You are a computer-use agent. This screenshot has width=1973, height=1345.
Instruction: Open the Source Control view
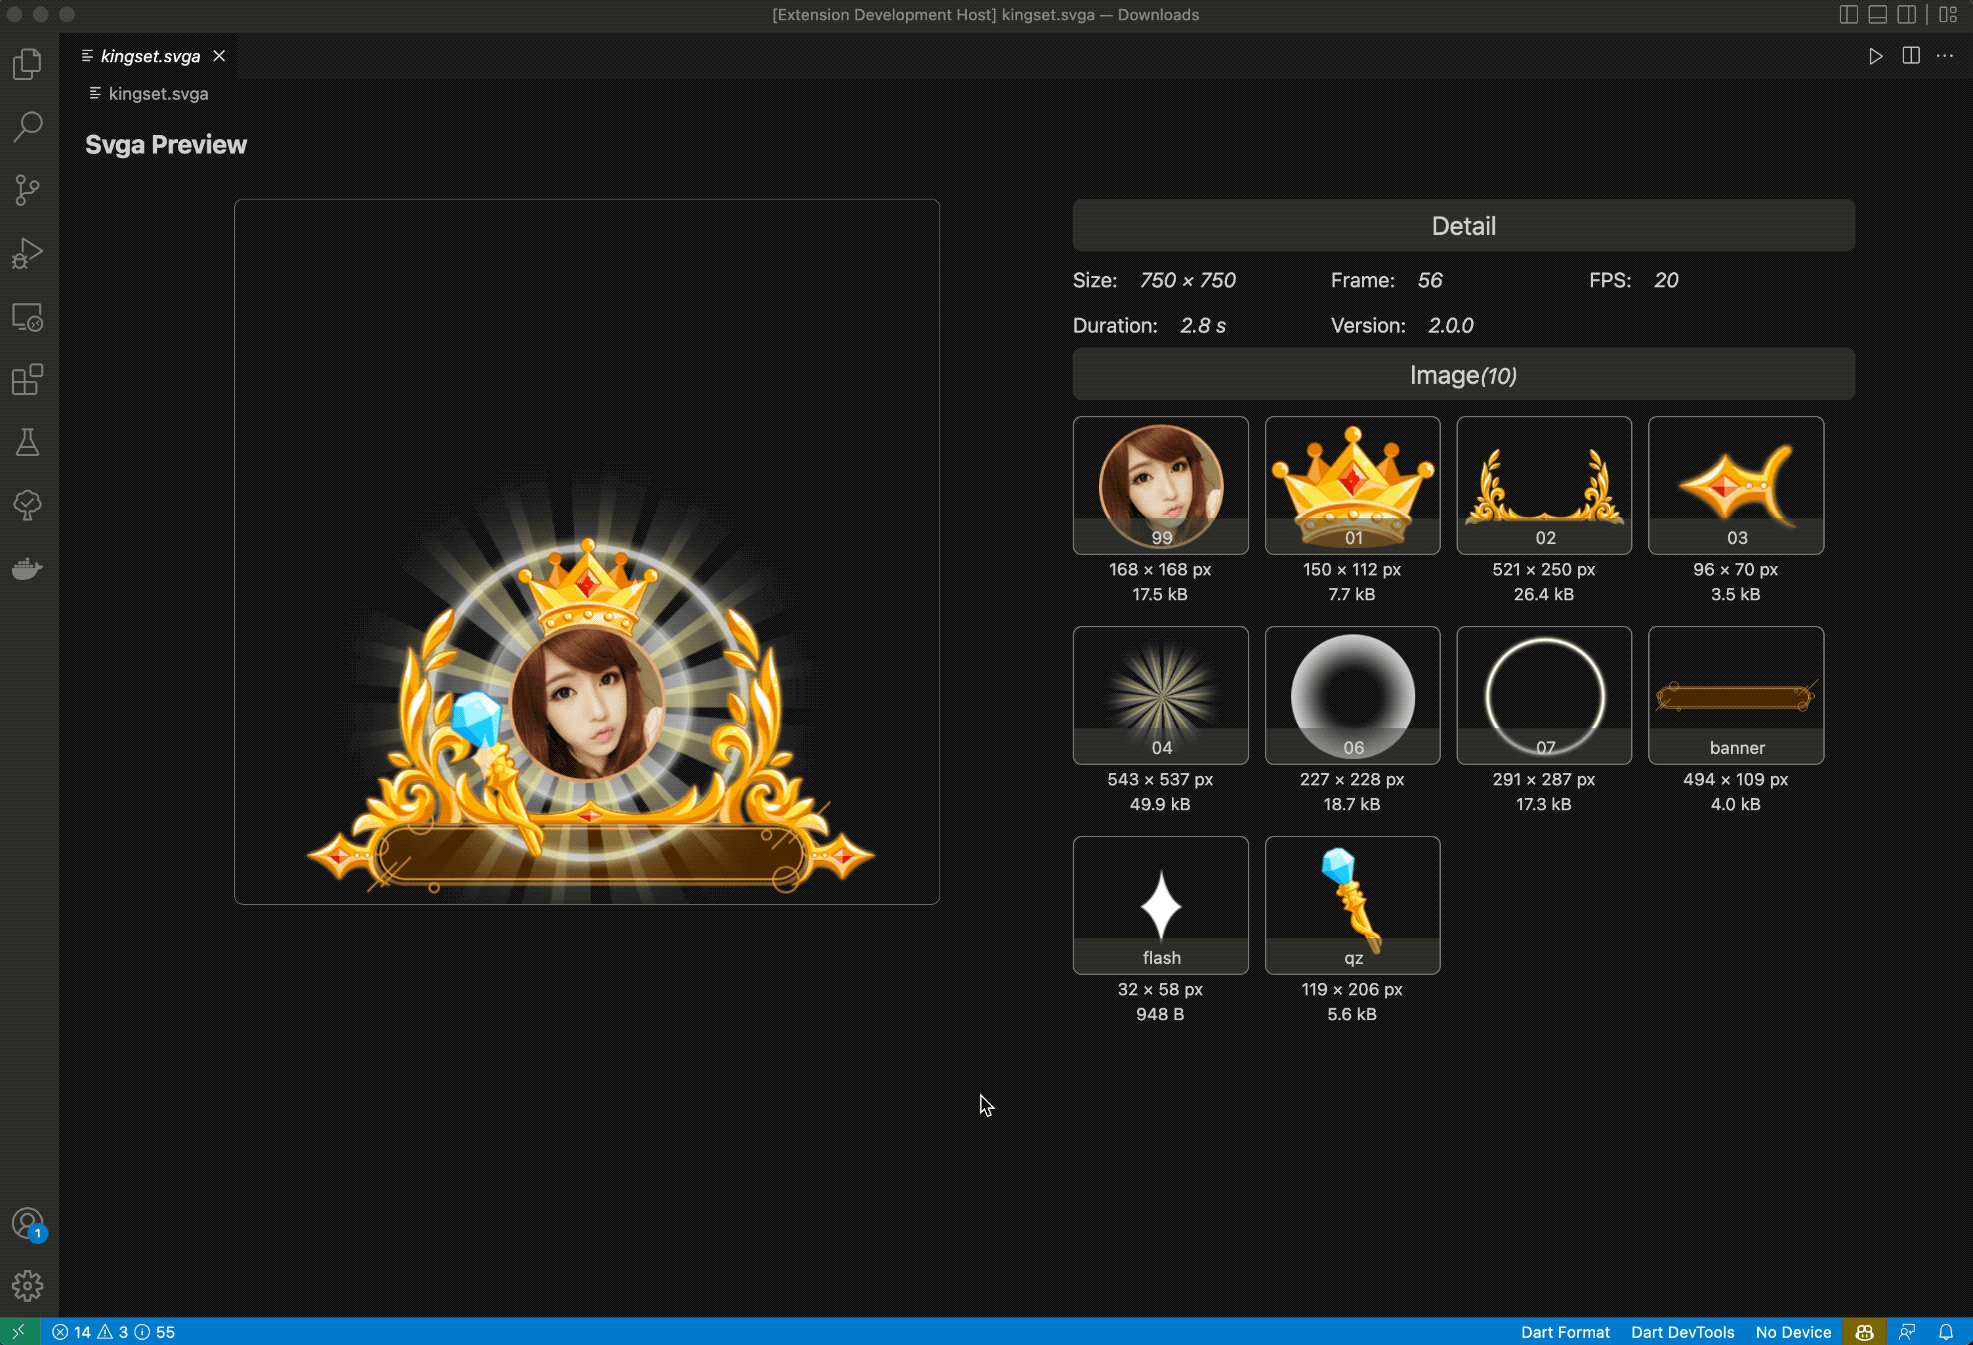[28, 190]
